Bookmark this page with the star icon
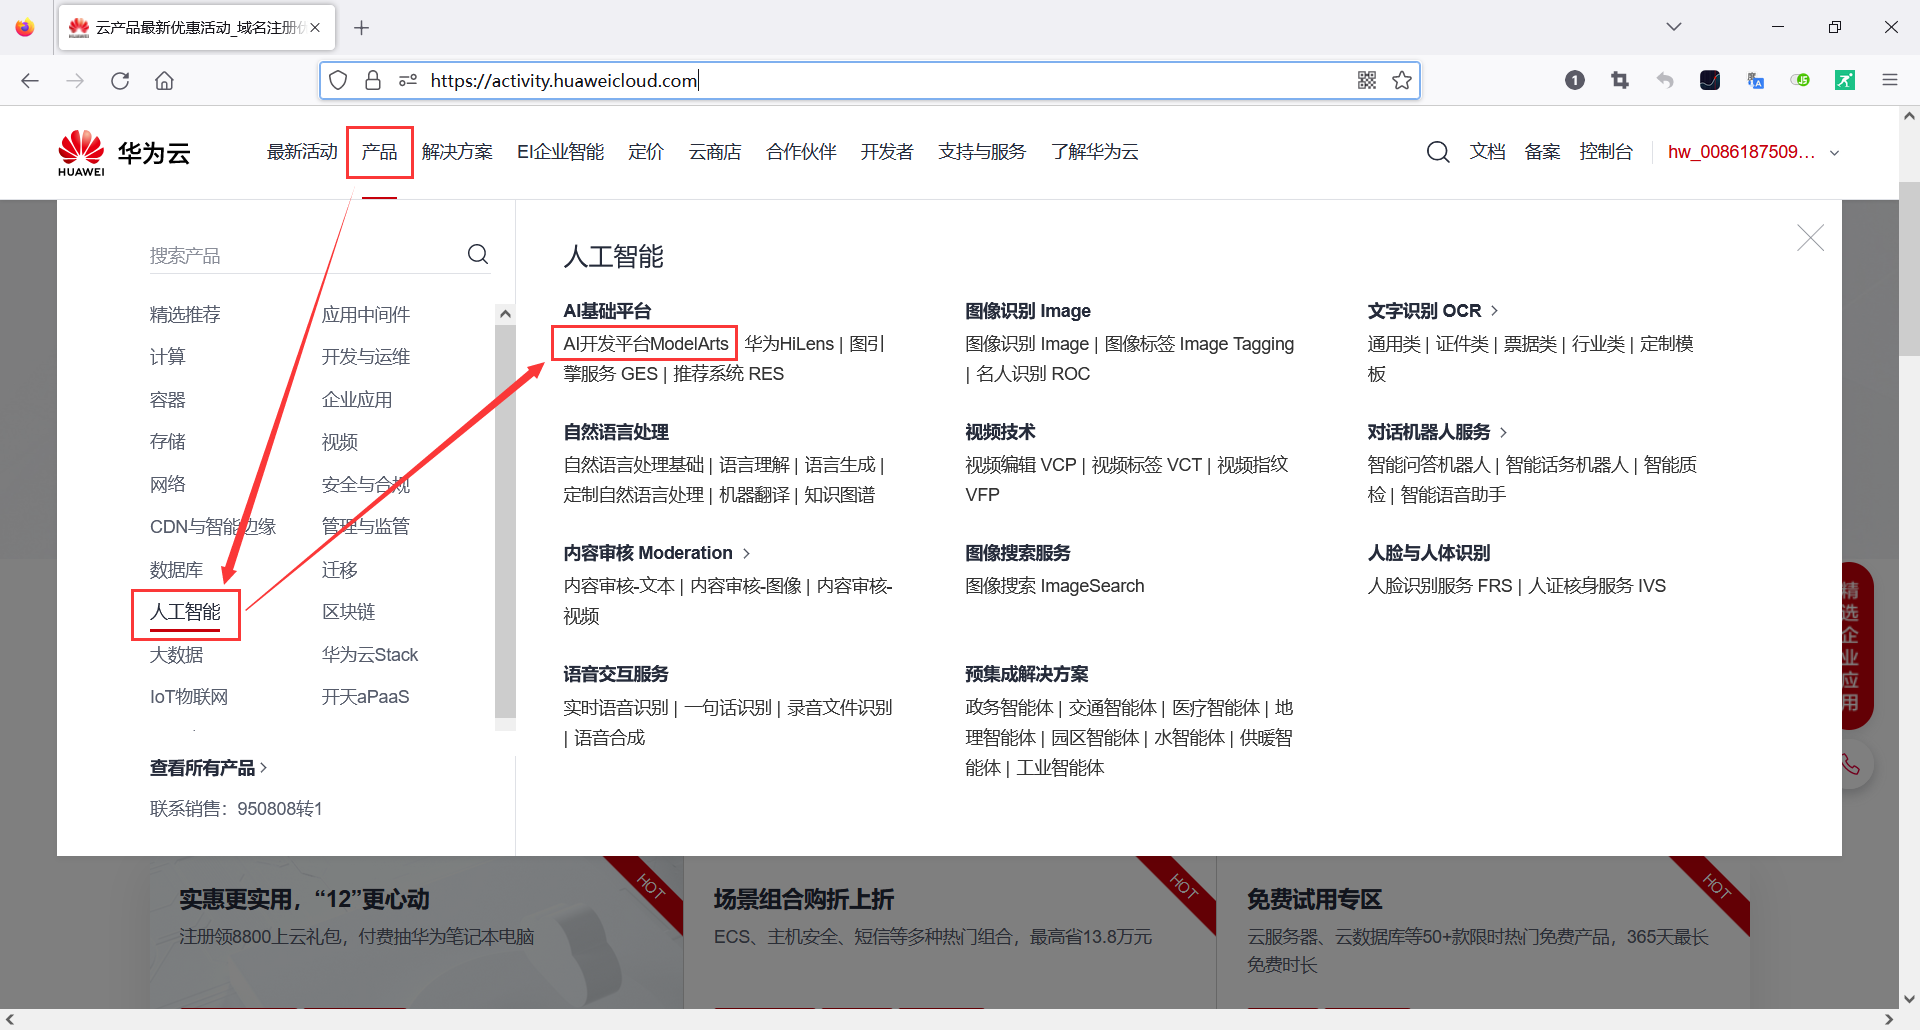 [x=1402, y=81]
